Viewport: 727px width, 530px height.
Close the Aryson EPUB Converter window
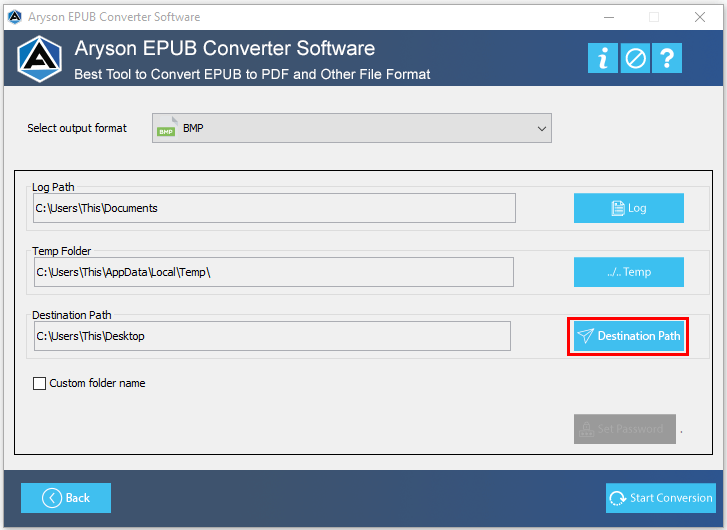pos(700,17)
